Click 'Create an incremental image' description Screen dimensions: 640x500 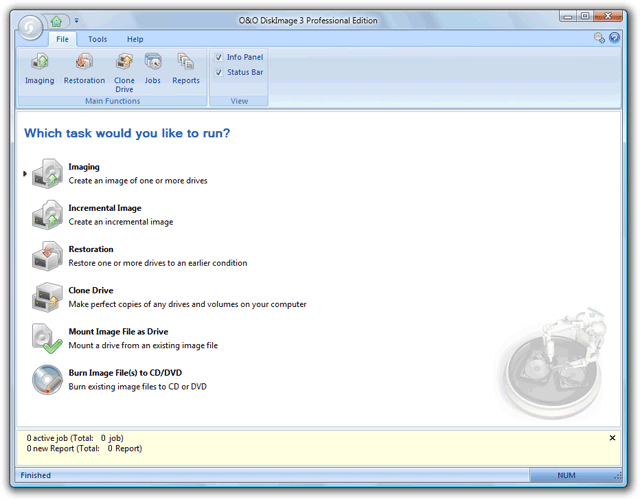[x=120, y=222]
